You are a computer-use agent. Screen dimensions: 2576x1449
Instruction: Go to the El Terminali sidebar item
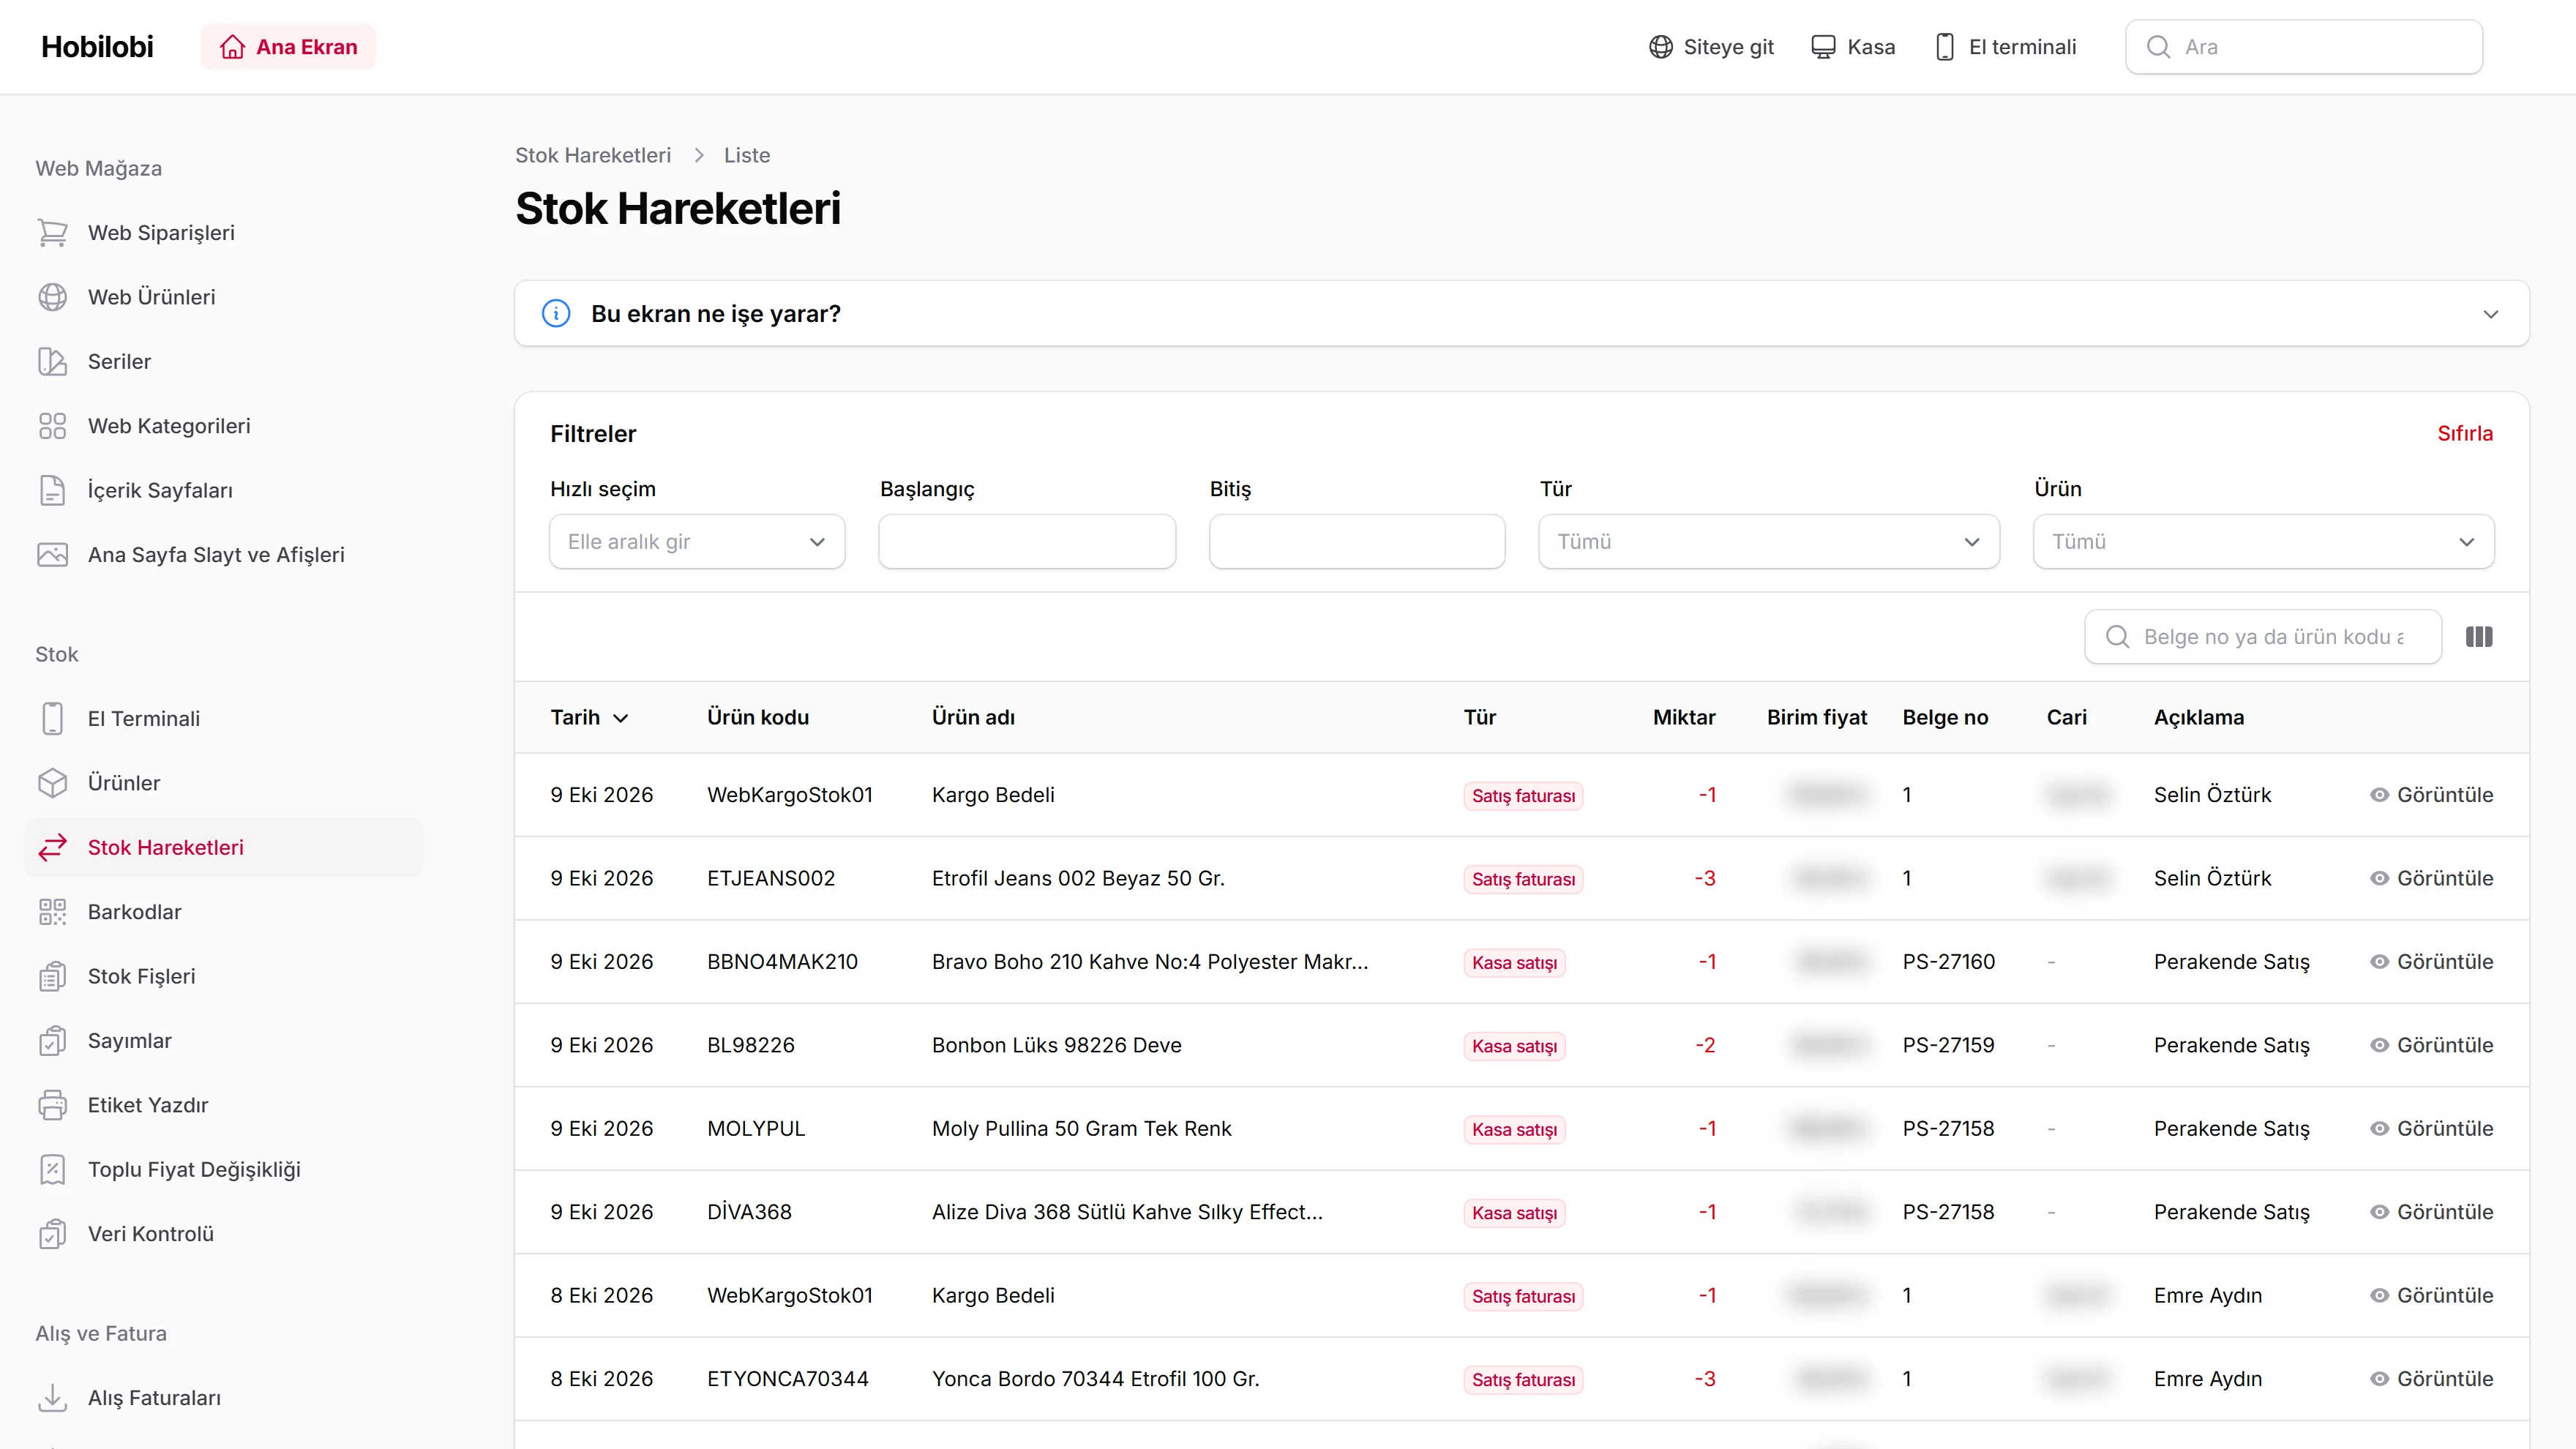[x=222, y=719]
